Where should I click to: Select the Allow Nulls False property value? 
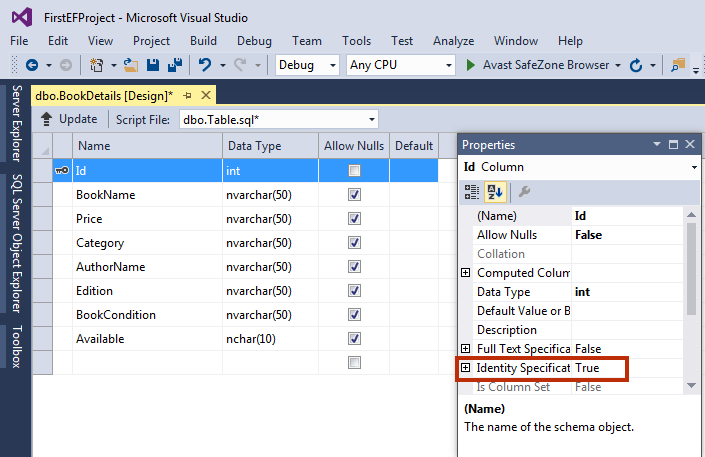click(627, 235)
